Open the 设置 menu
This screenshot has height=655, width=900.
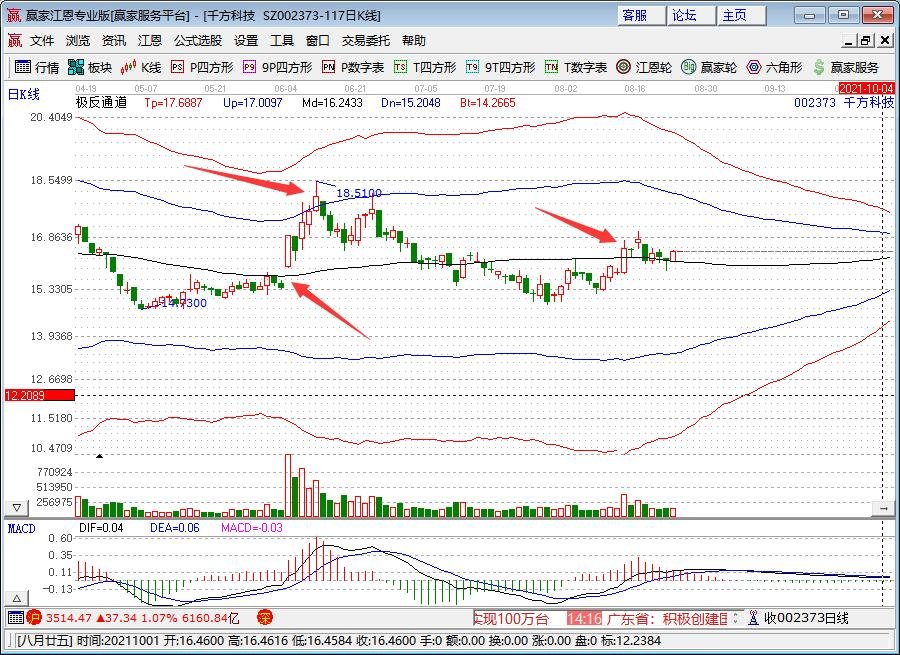click(246, 41)
